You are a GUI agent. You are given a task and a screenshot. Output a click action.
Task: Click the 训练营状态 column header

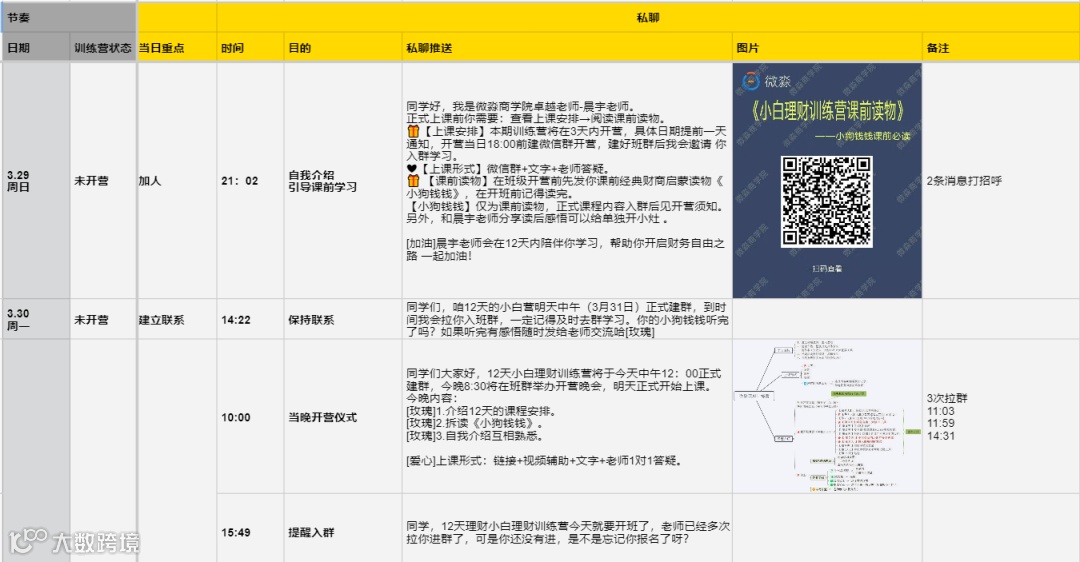(x=103, y=48)
